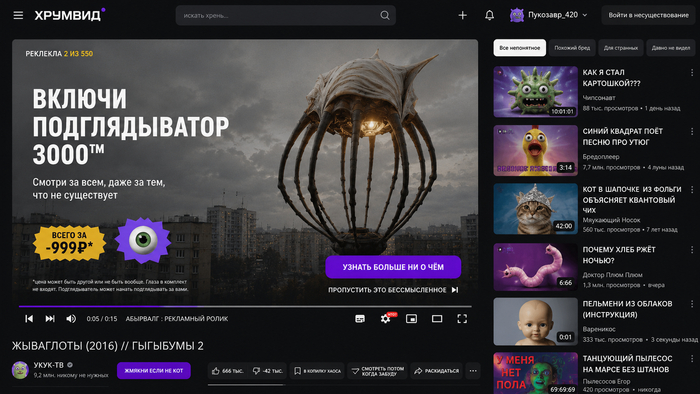Open player settings gear
Viewport: 700px width, 394px height.
(385, 319)
